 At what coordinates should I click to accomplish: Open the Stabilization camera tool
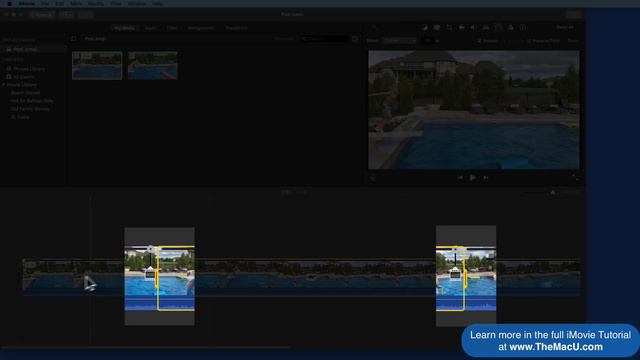coord(462,27)
